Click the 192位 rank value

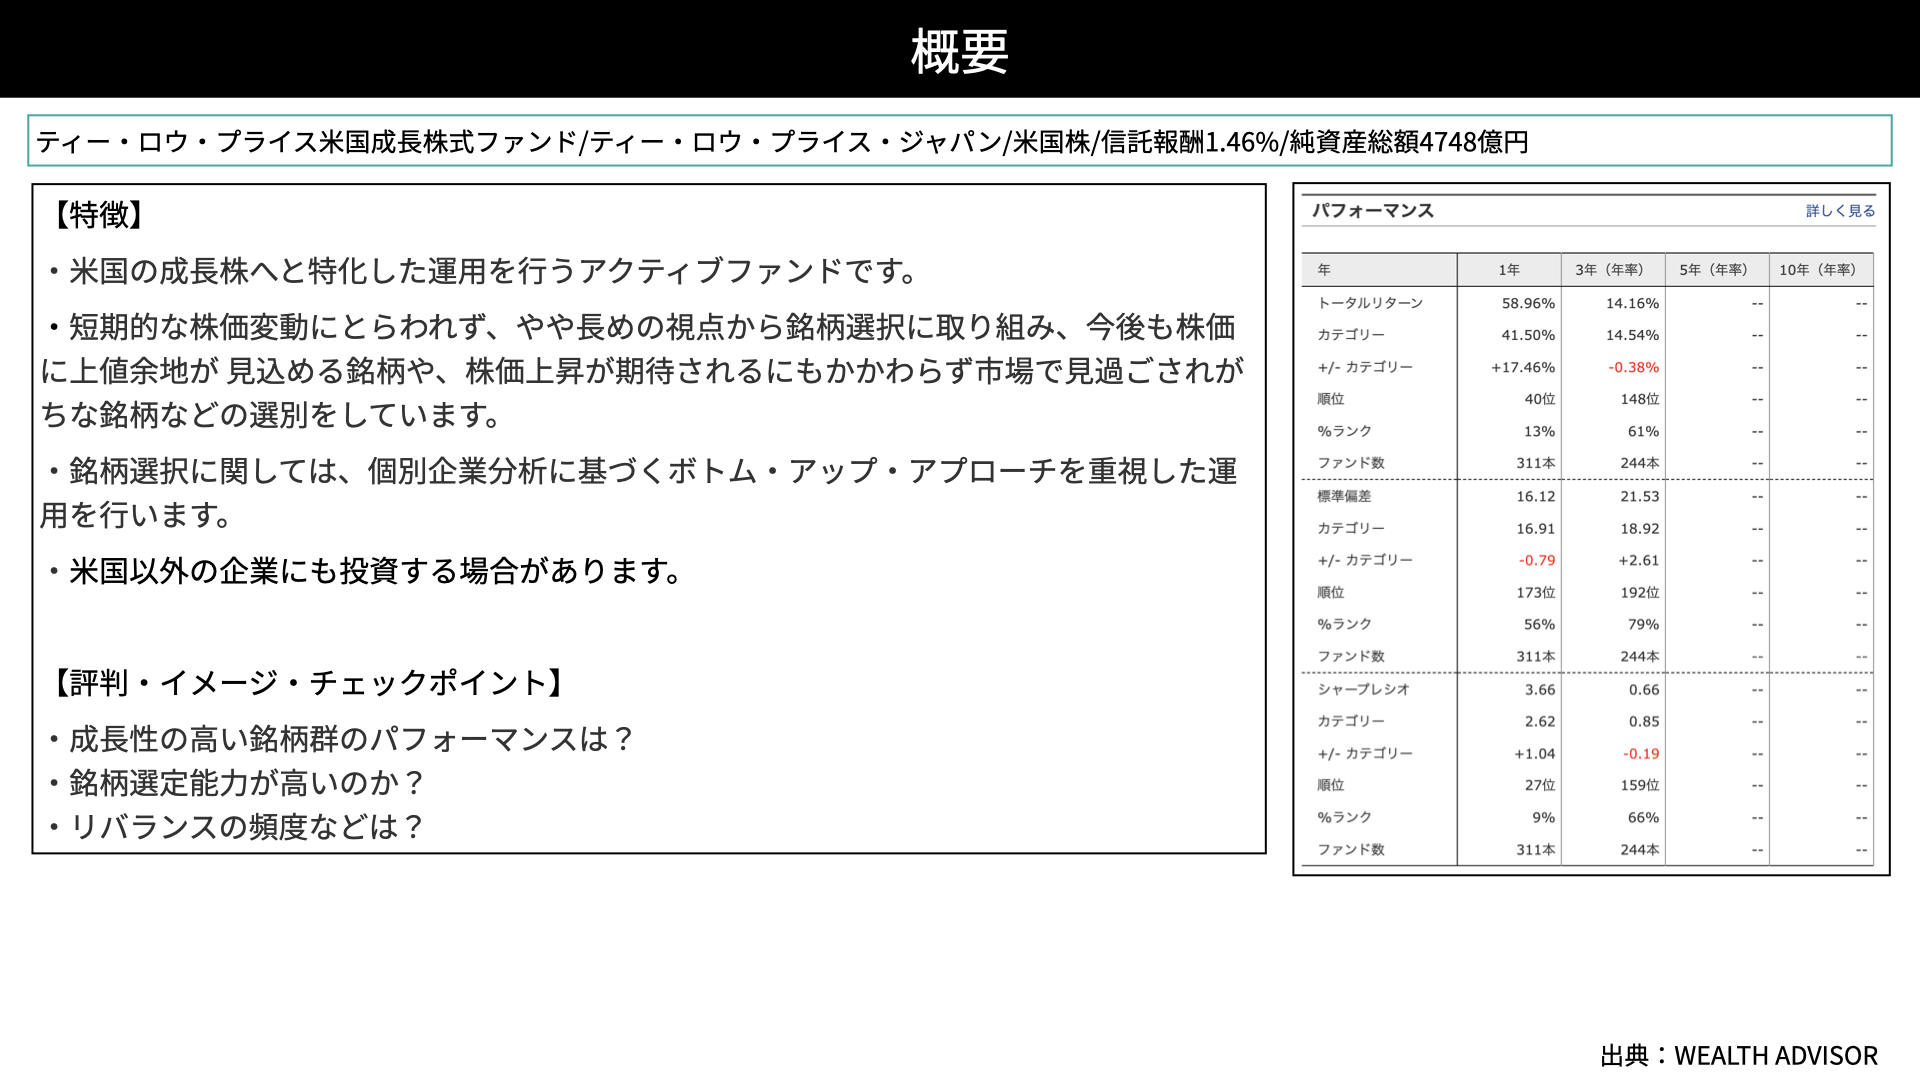coord(1640,592)
